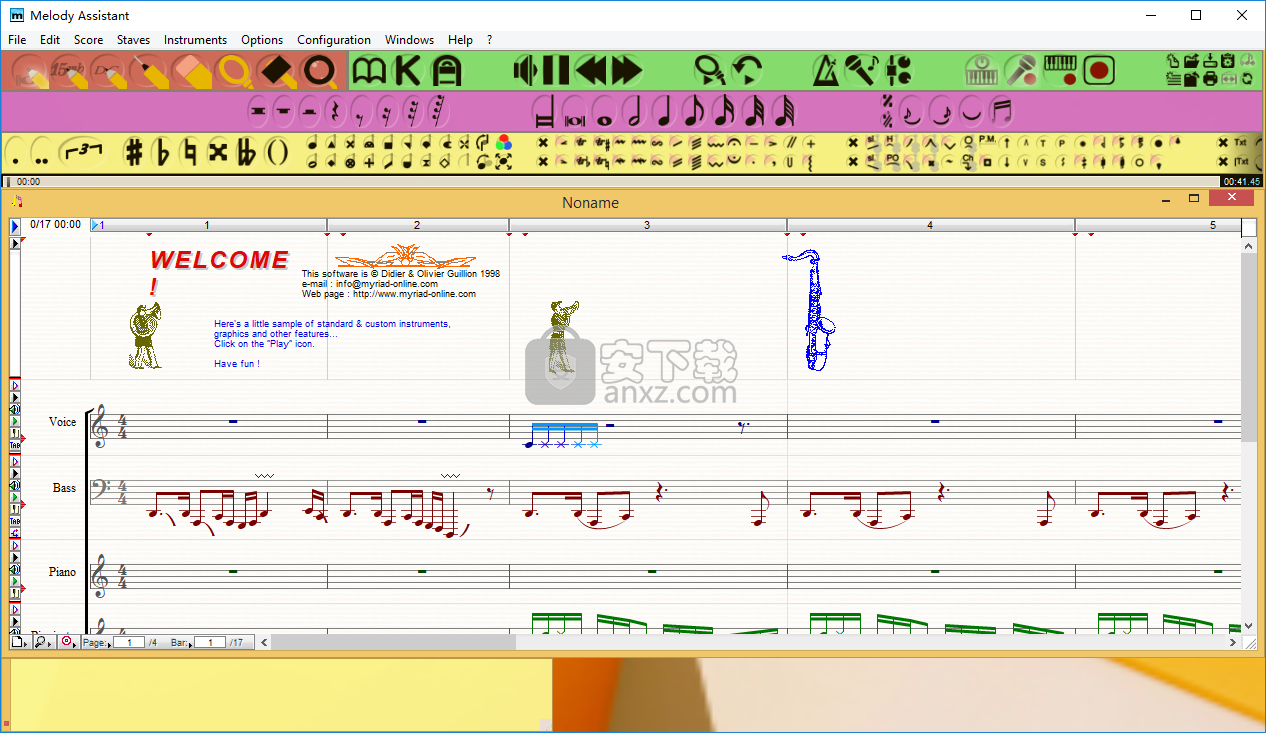Click the blue saxophone graphic
The width and height of the screenshot is (1266, 733).
click(x=809, y=310)
